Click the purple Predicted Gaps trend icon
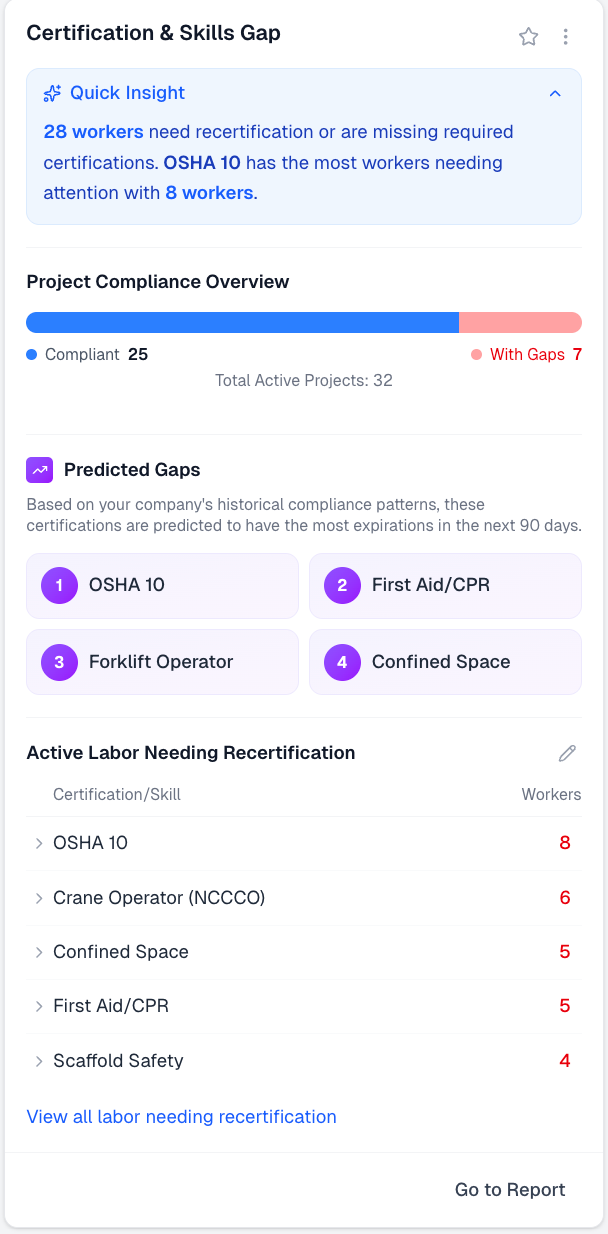 [x=40, y=470]
